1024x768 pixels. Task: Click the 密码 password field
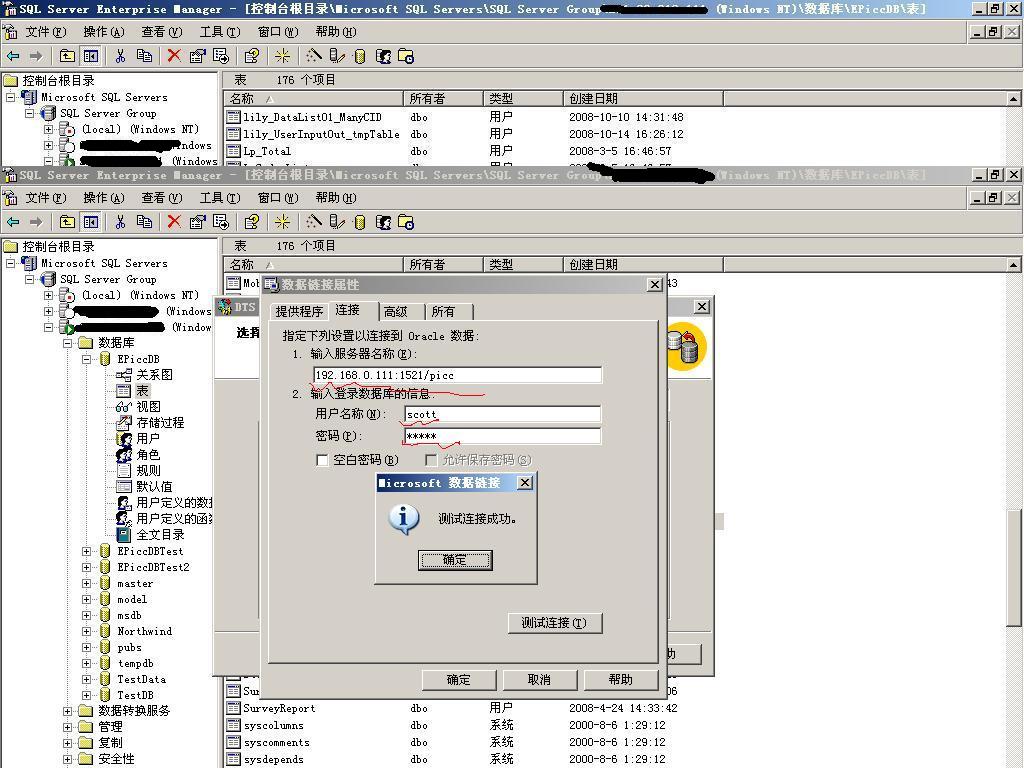pos(502,436)
